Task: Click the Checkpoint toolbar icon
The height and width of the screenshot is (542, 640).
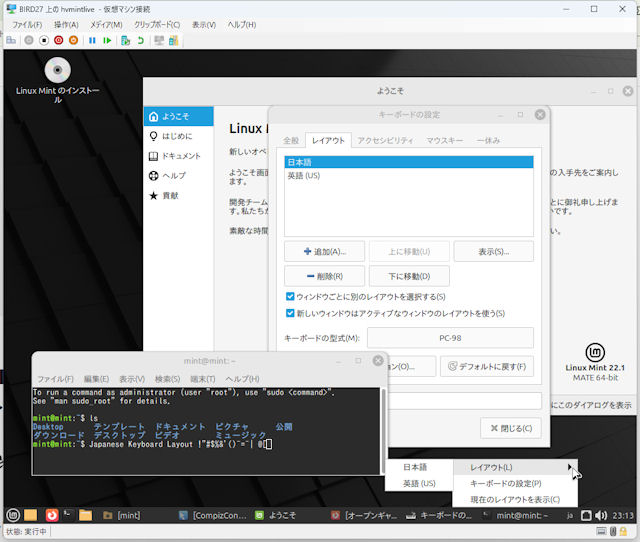Action: [126, 40]
